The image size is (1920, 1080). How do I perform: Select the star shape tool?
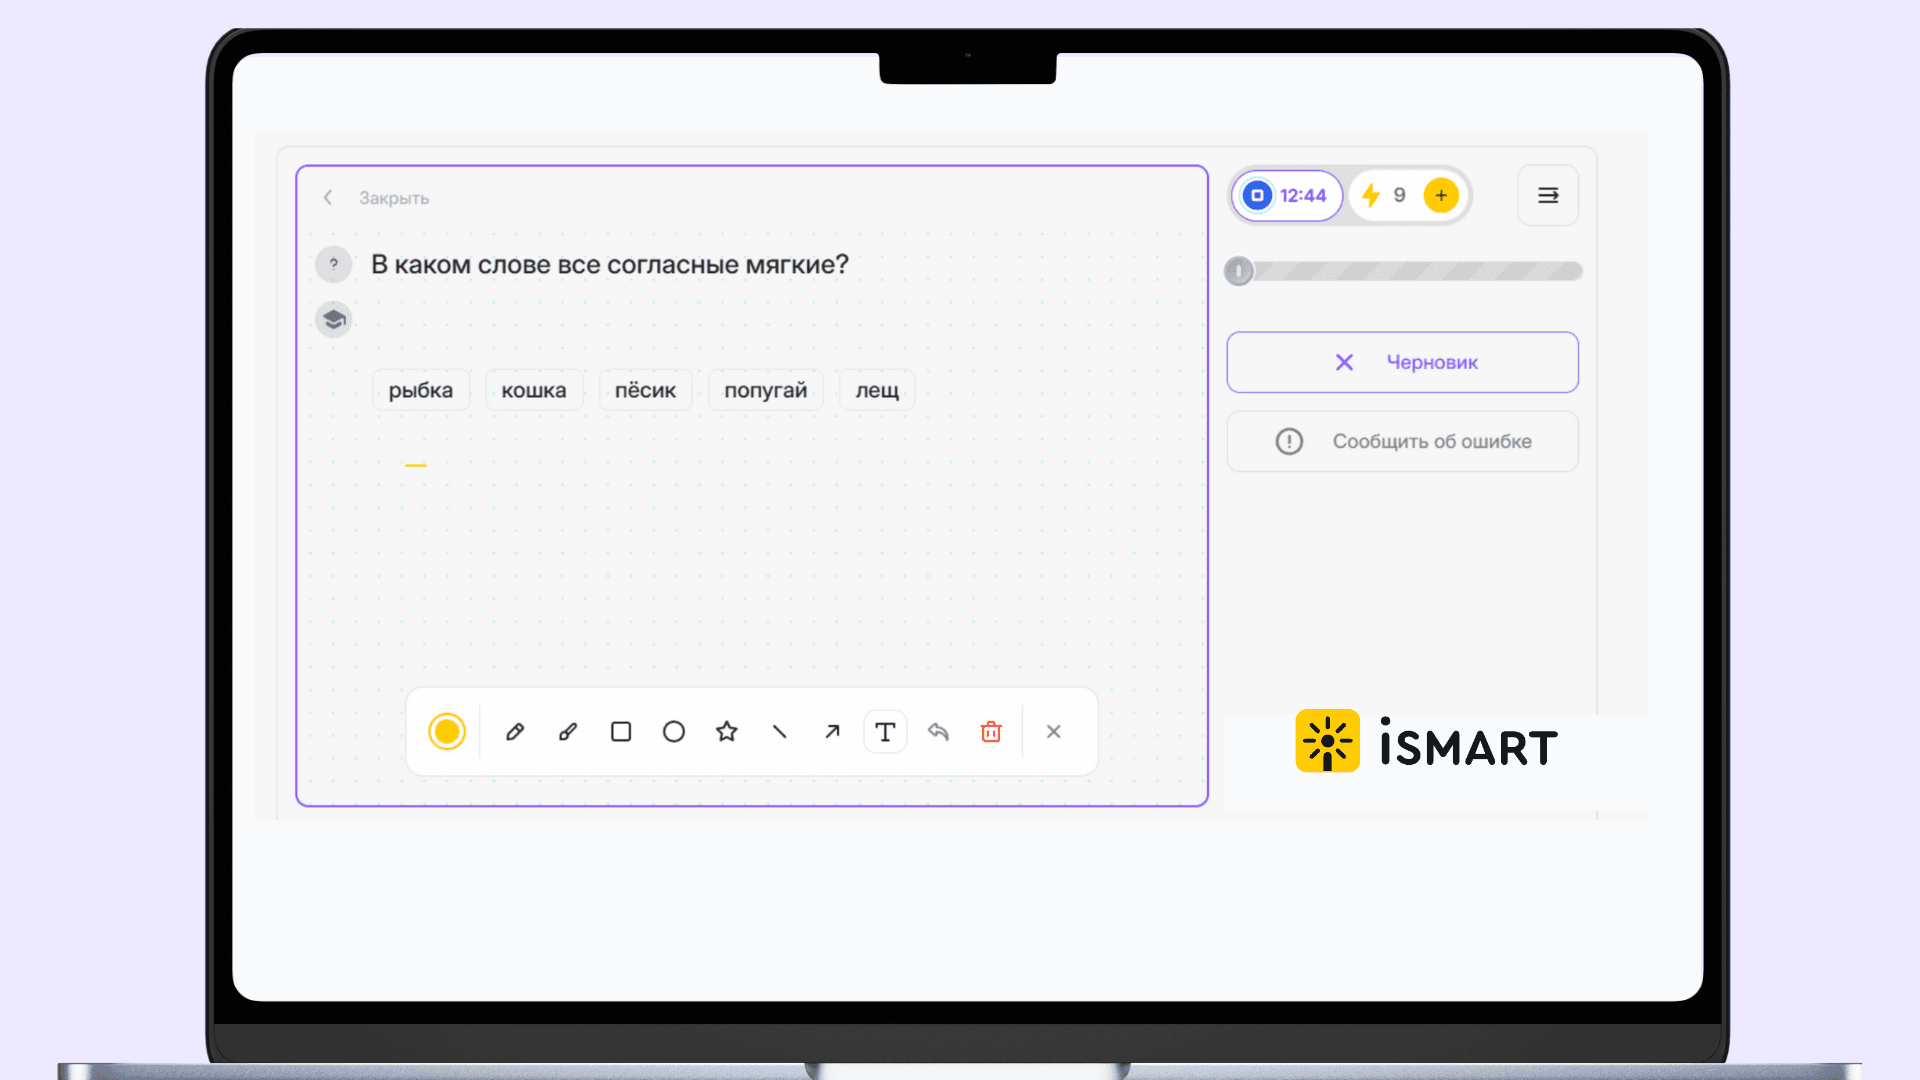(727, 732)
